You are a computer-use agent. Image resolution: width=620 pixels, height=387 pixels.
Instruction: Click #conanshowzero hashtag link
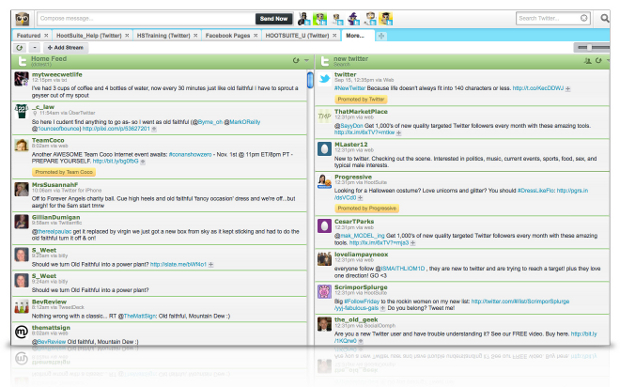pyautogui.click(x=190, y=155)
